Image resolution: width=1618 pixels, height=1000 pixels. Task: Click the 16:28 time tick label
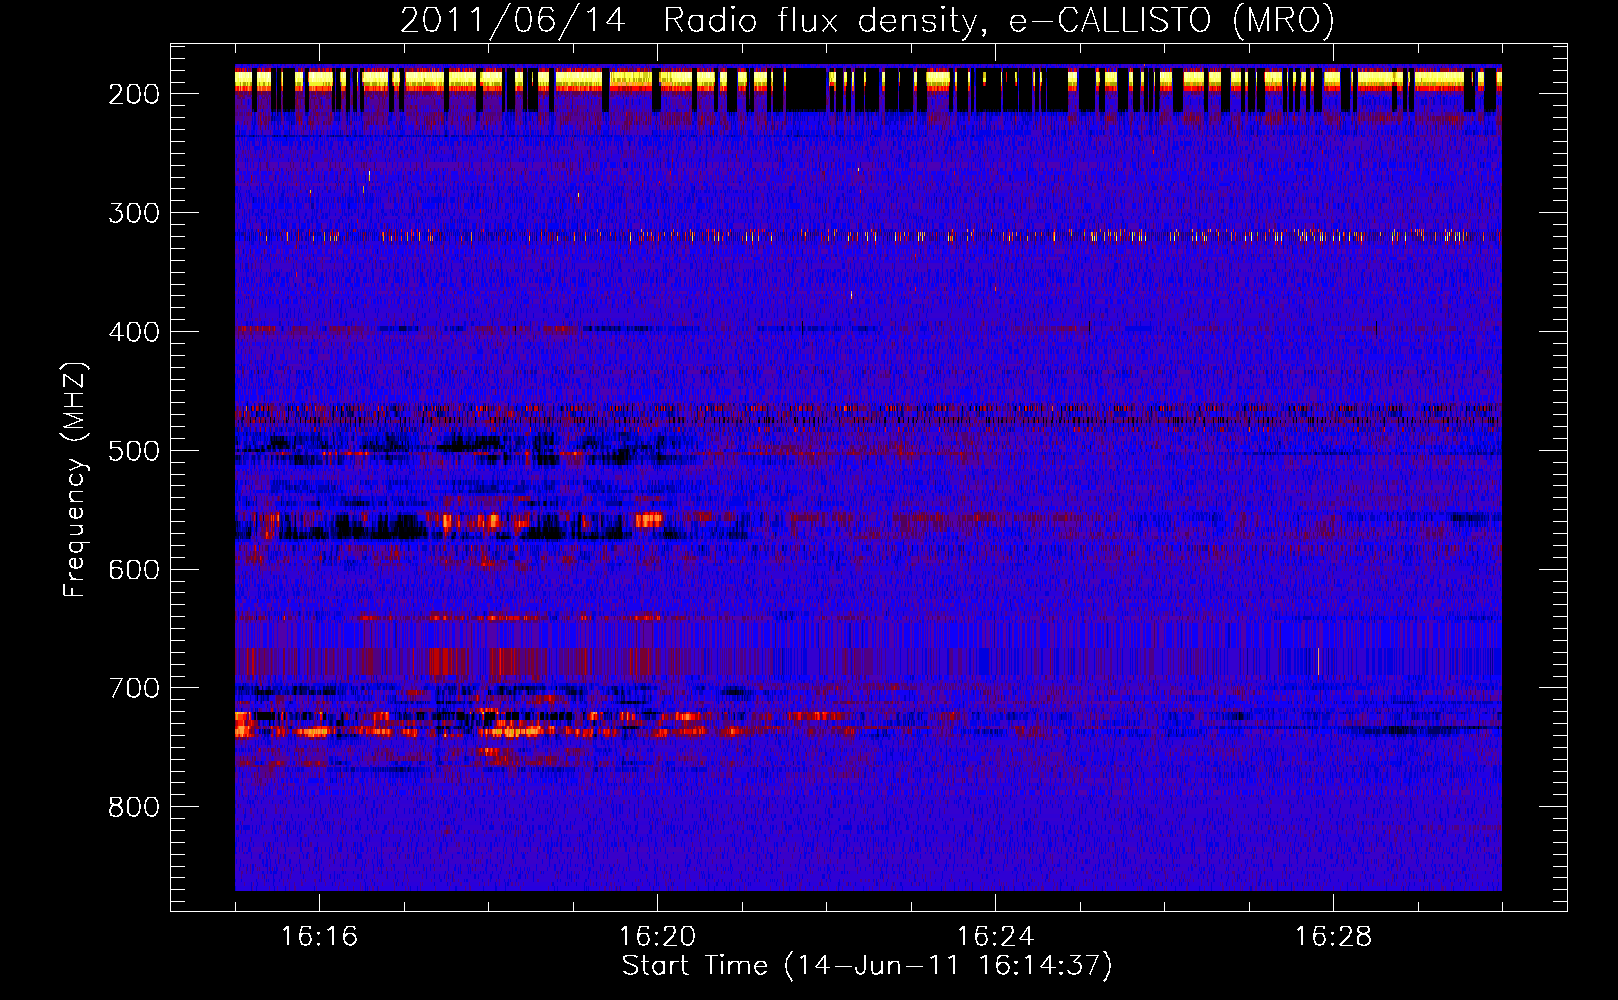click(1333, 937)
